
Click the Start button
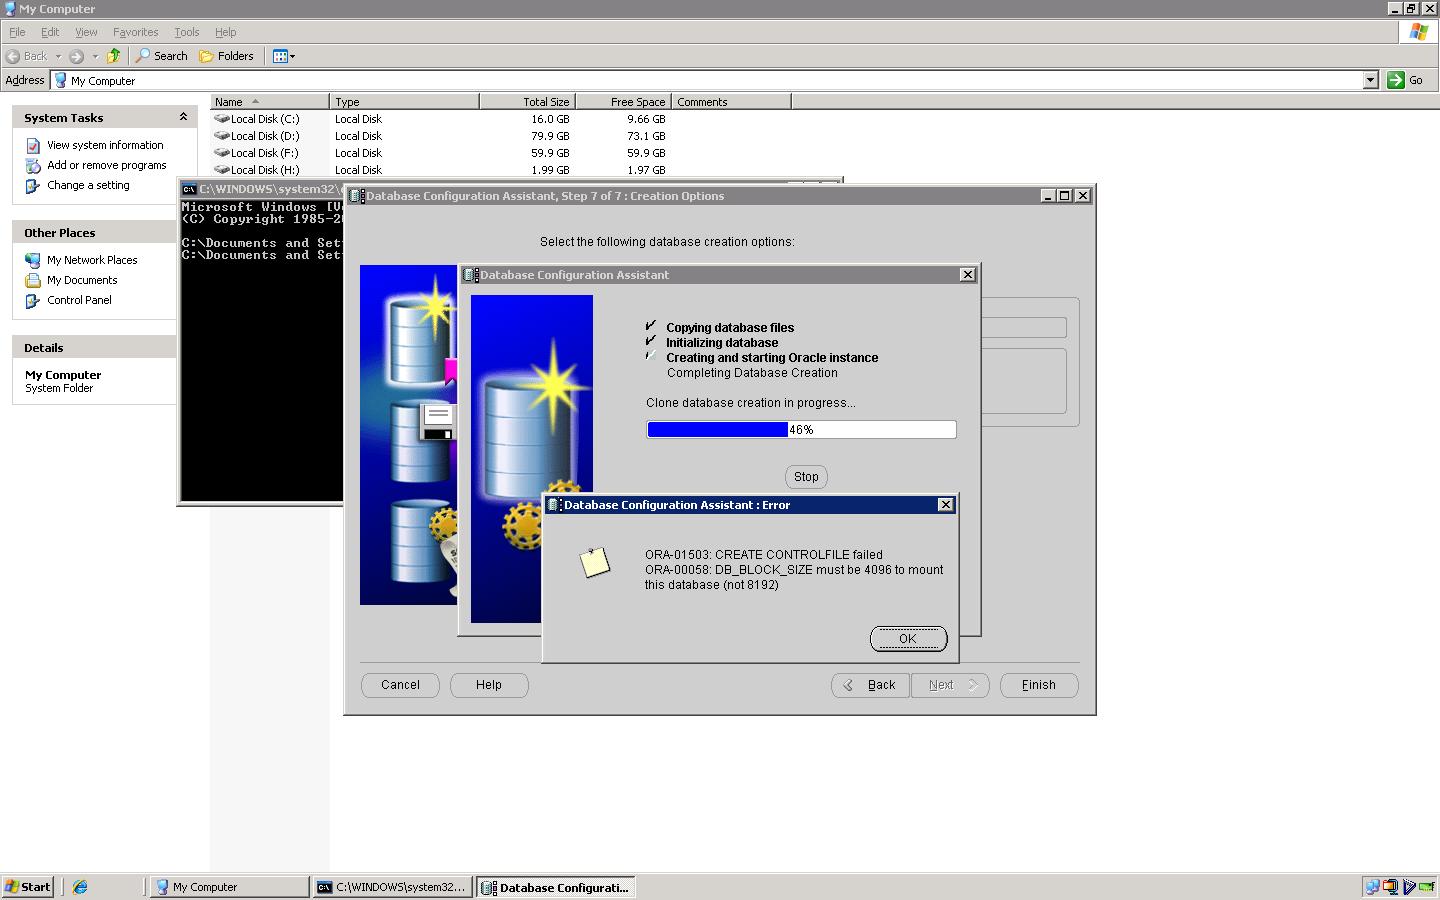click(27, 887)
